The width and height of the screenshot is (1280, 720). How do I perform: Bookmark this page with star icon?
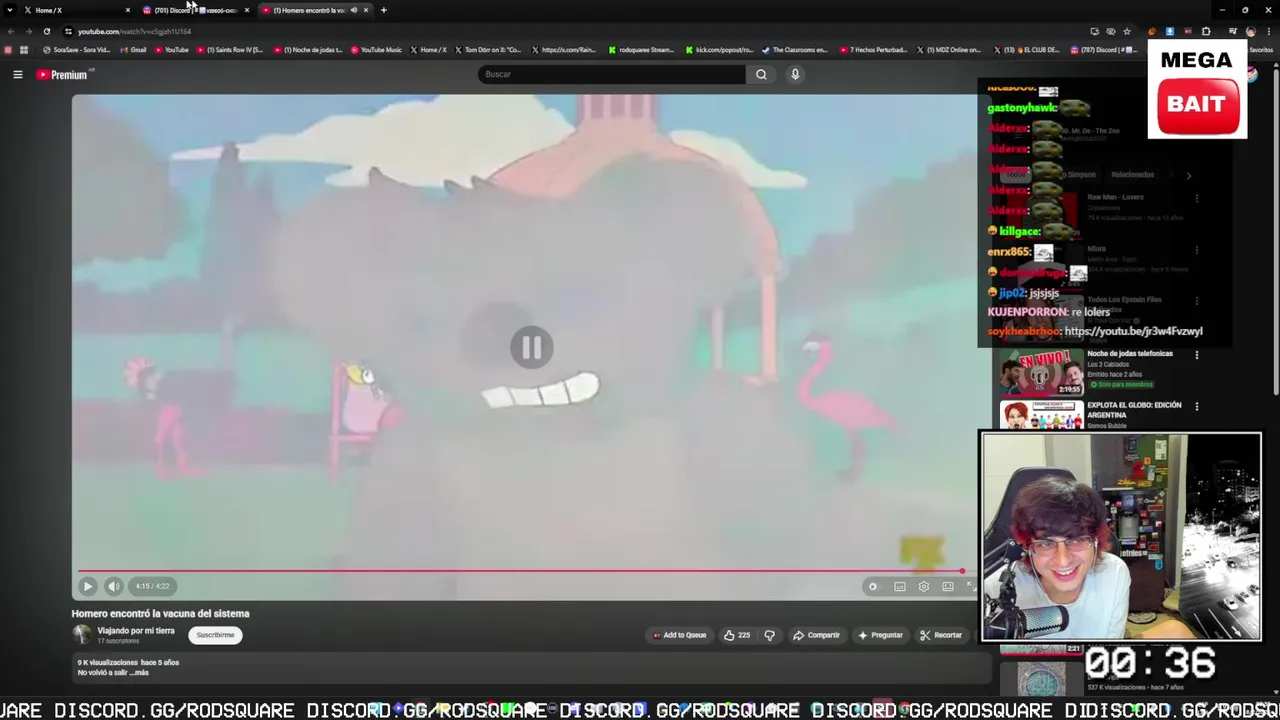[x=1127, y=31]
